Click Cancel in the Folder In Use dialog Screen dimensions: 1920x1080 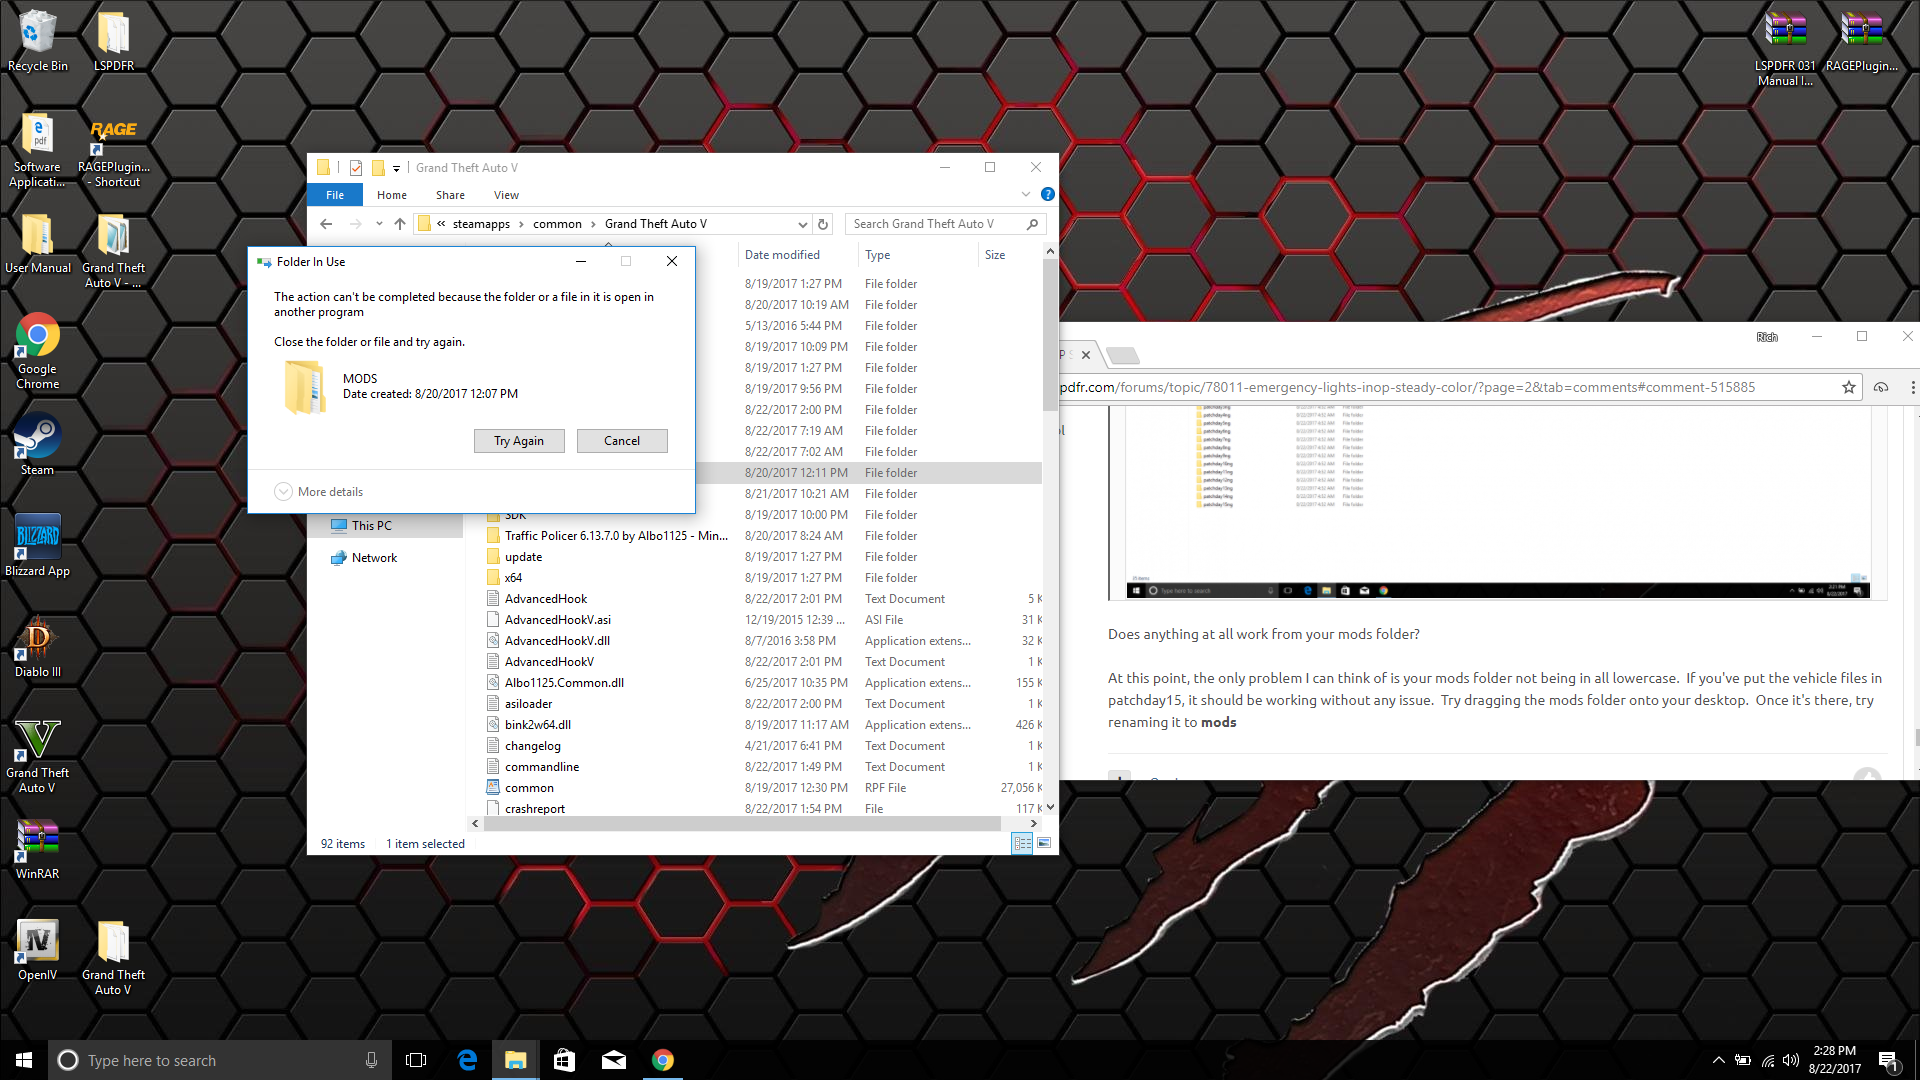pos(622,441)
